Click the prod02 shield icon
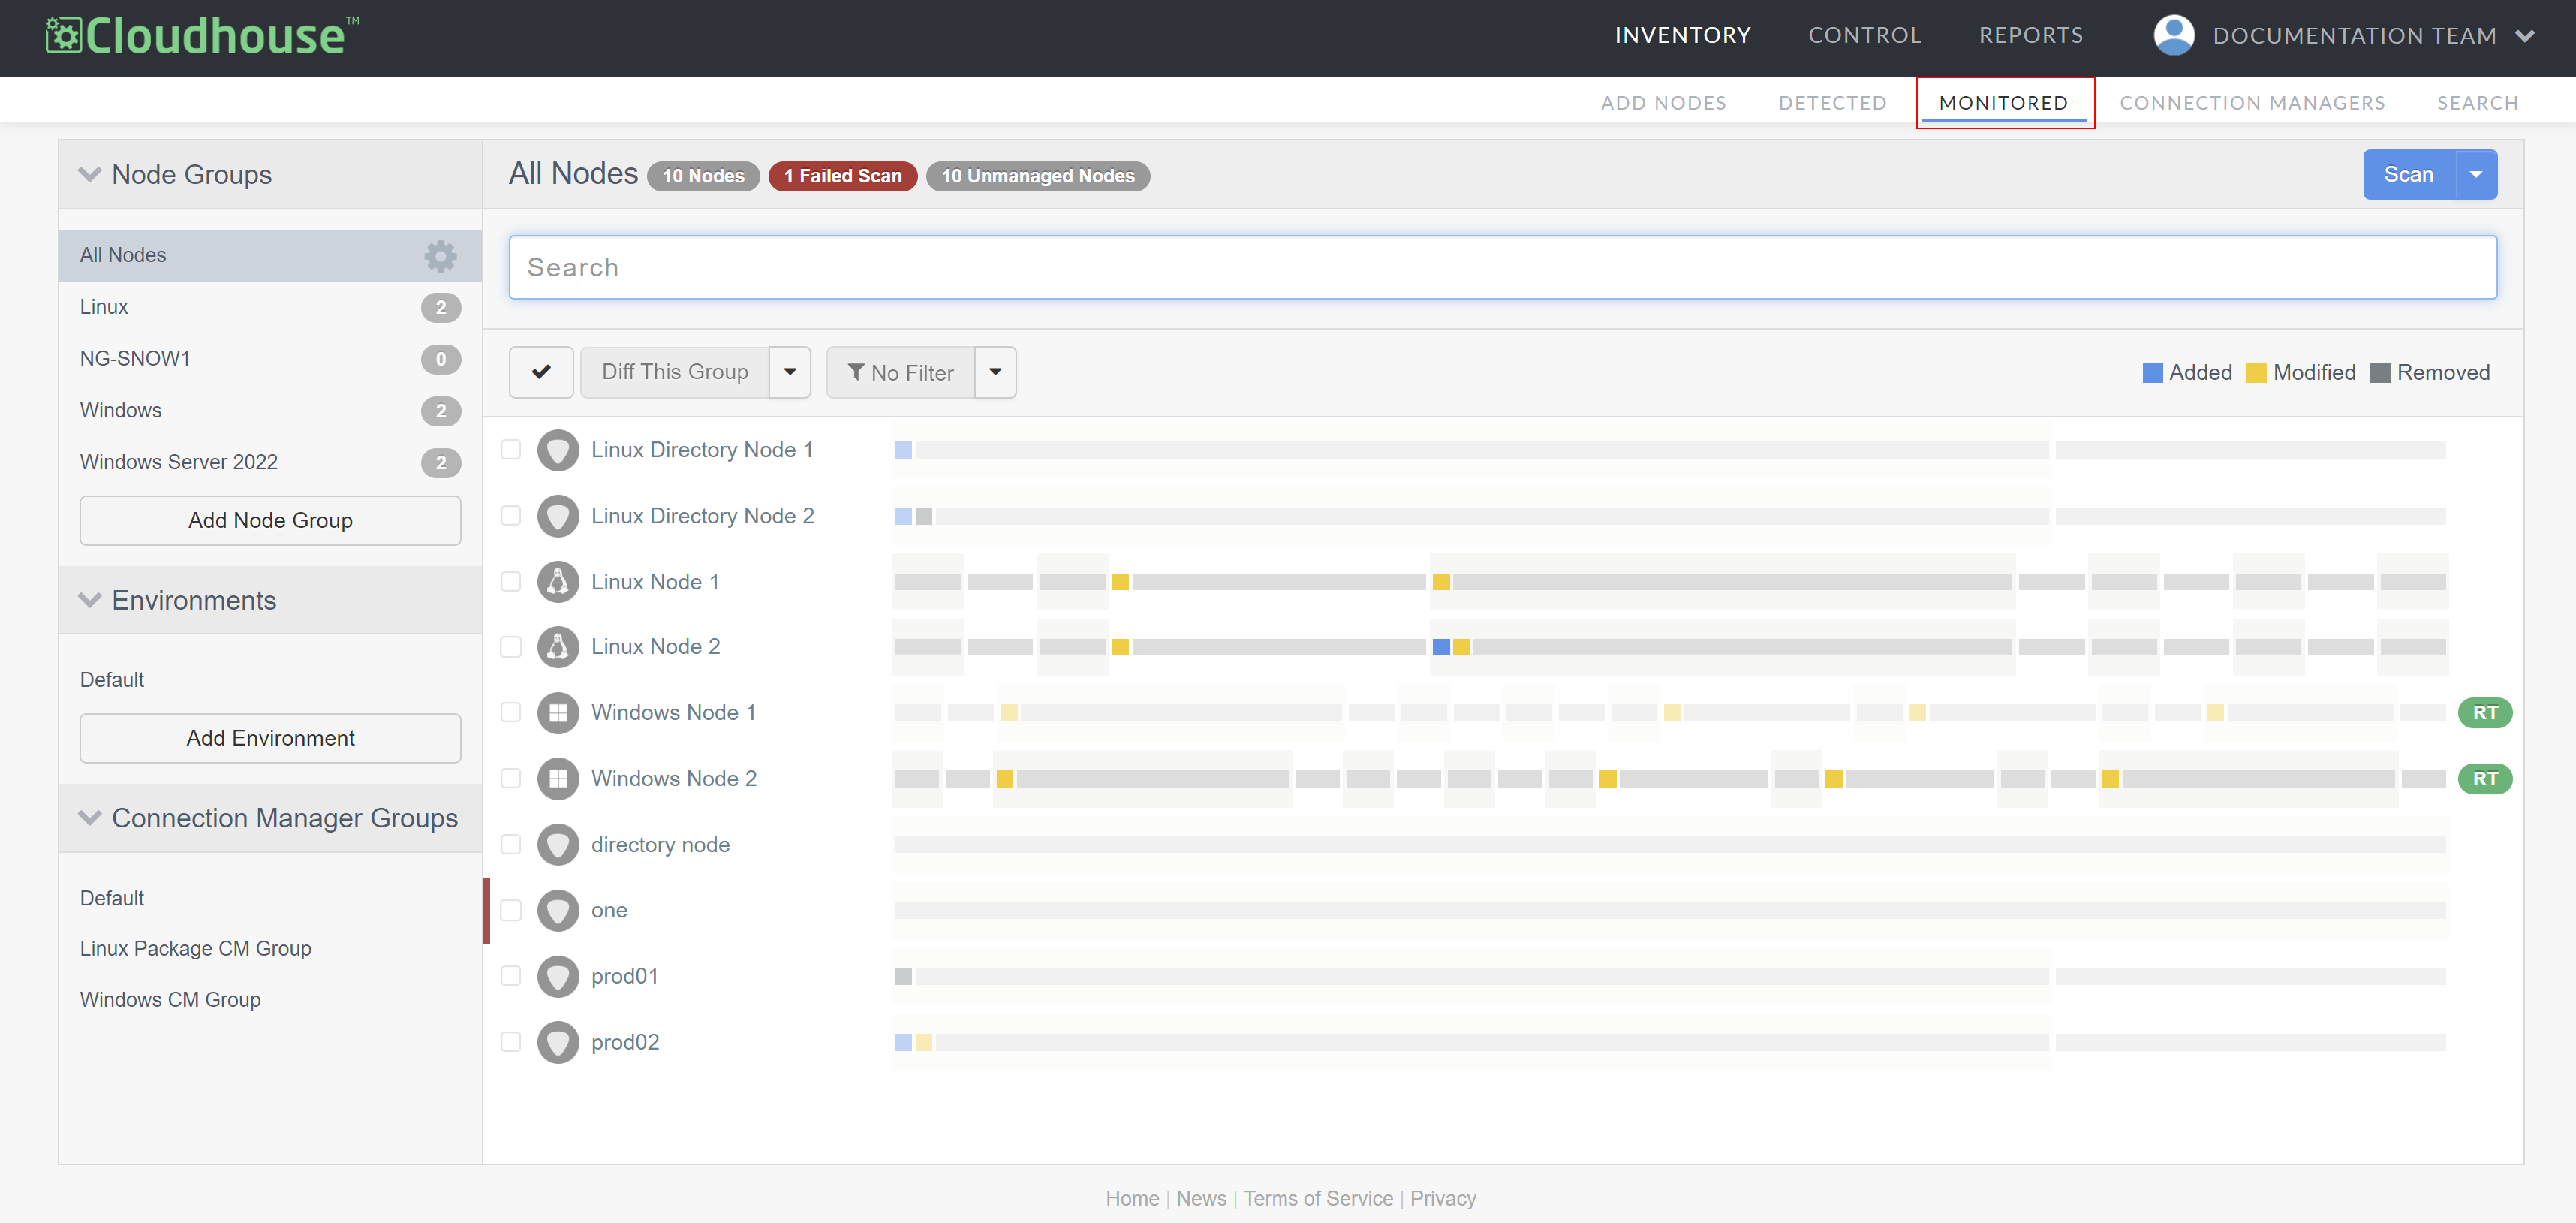Image resolution: width=2576 pixels, height=1223 pixels. [558, 1043]
